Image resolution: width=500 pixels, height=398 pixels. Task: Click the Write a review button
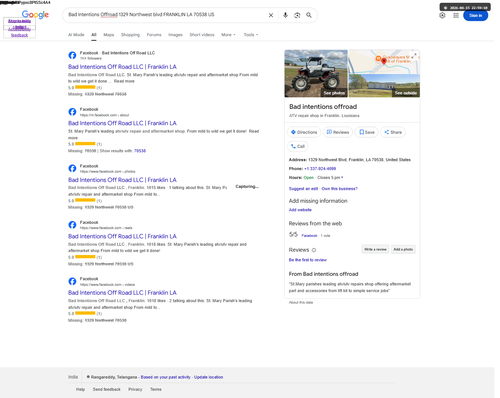click(375, 249)
